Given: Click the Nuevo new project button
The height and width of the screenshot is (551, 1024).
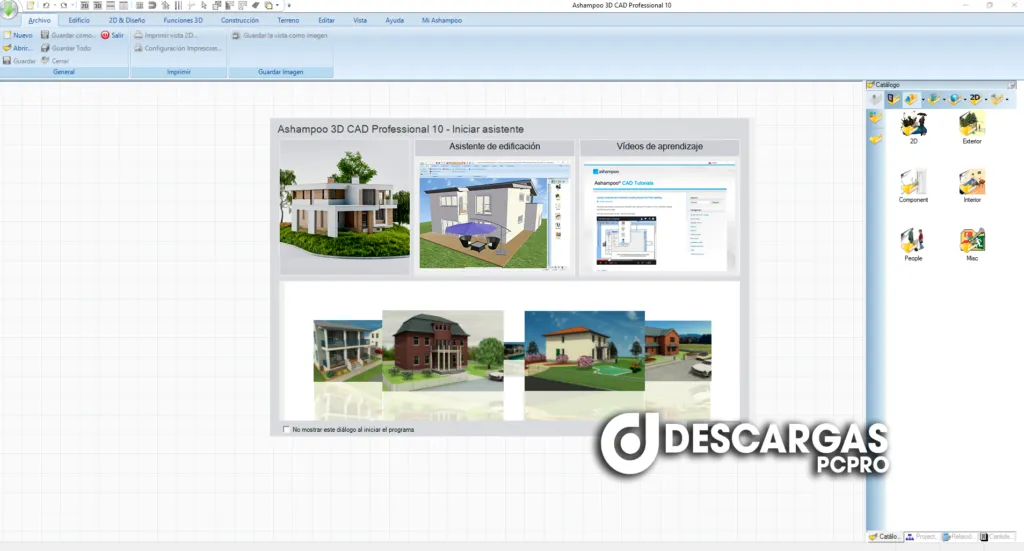Looking at the screenshot, I should pyautogui.click(x=18, y=35).
